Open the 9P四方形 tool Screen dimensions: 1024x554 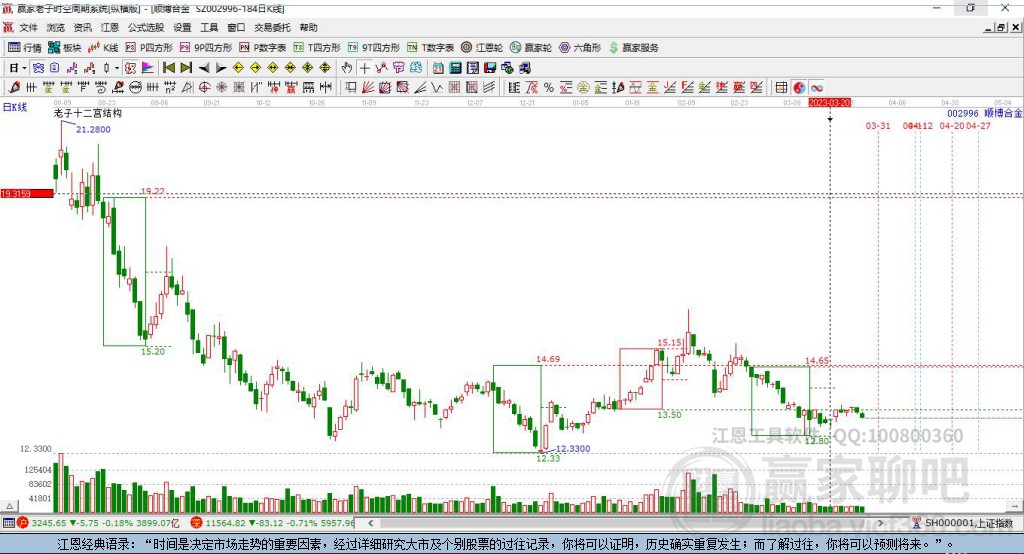pyautogui.click(x=206, y=48)
